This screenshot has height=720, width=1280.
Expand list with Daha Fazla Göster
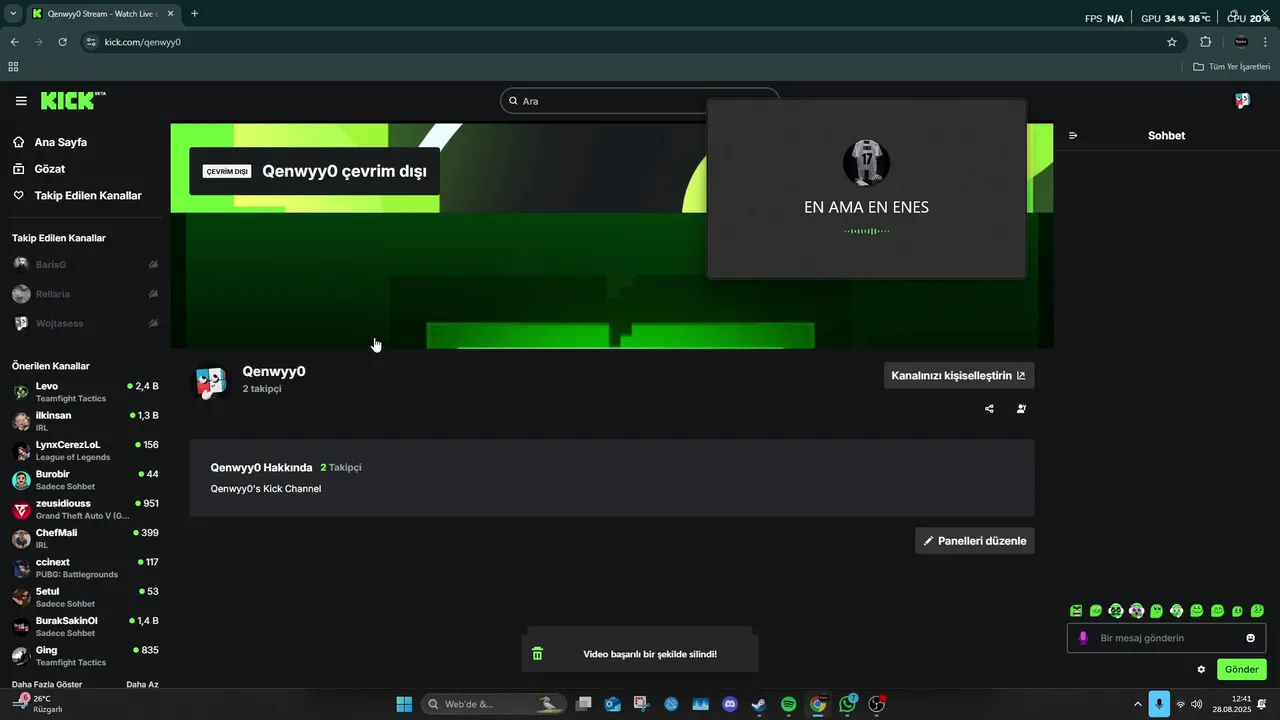(48, 685)
